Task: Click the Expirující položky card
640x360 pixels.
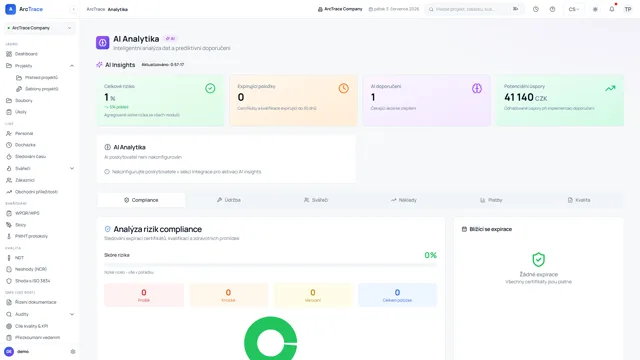Action: 293,100
